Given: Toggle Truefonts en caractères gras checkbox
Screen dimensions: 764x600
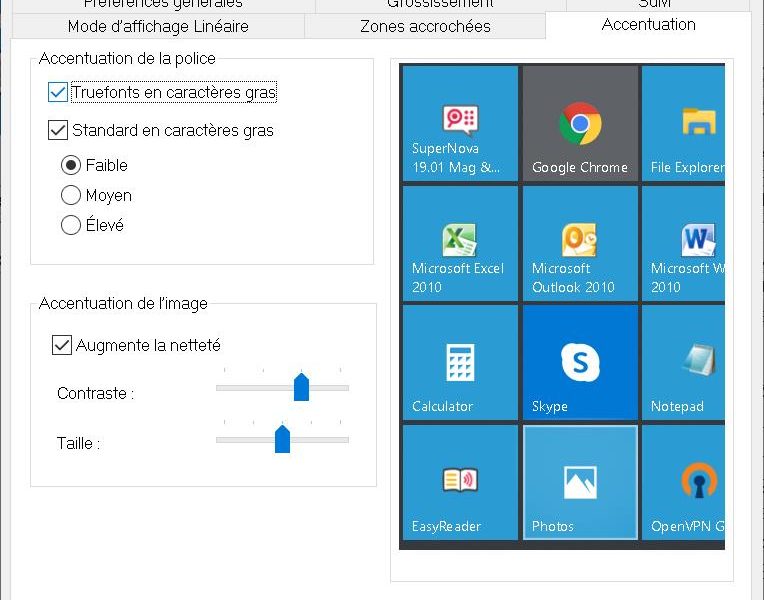Looking at the screenshot, I should pyautogui.click(x=58, y=92).
